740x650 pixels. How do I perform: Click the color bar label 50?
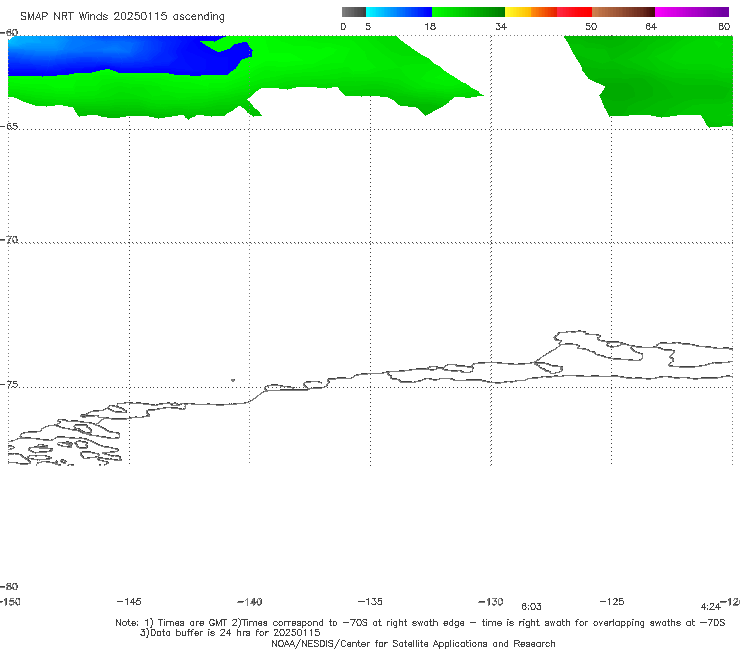pyautogui.click(x=591, y=26)
